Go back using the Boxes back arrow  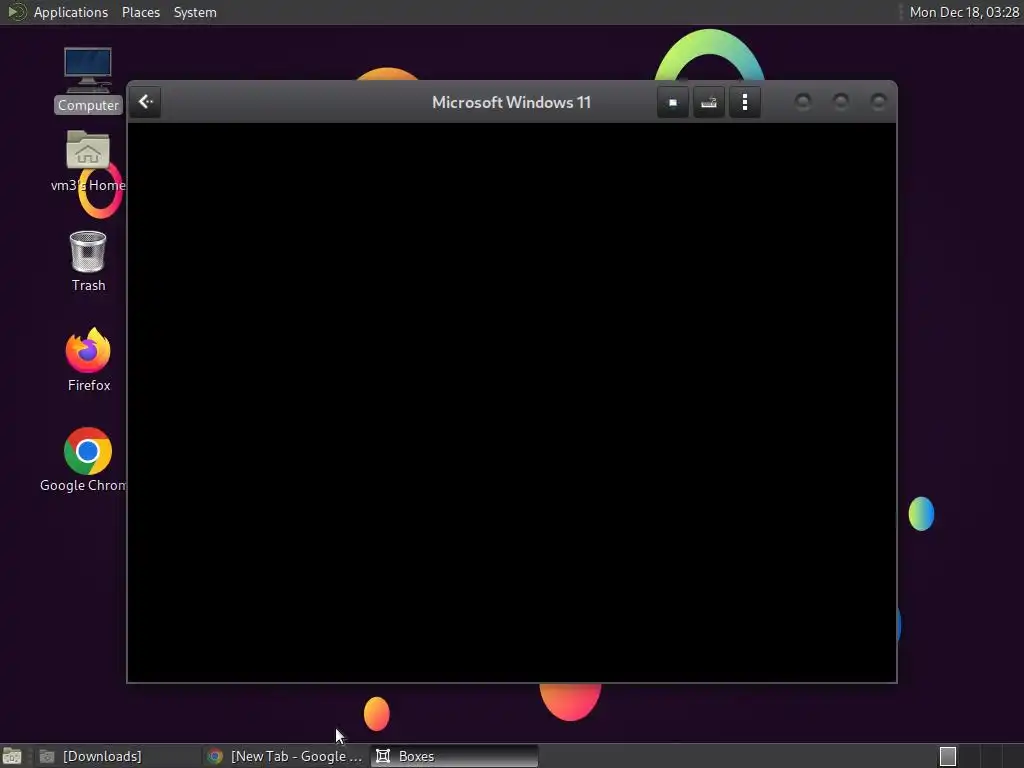coord(146,102)
